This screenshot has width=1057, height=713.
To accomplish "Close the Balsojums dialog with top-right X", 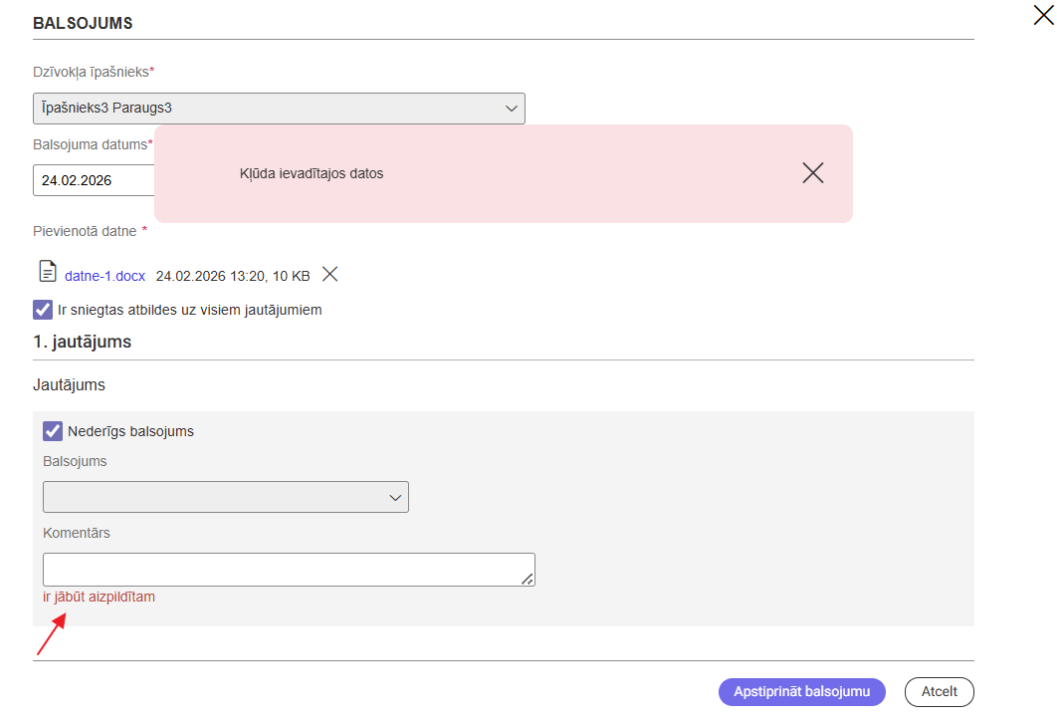I will (x=1043, y=15).
